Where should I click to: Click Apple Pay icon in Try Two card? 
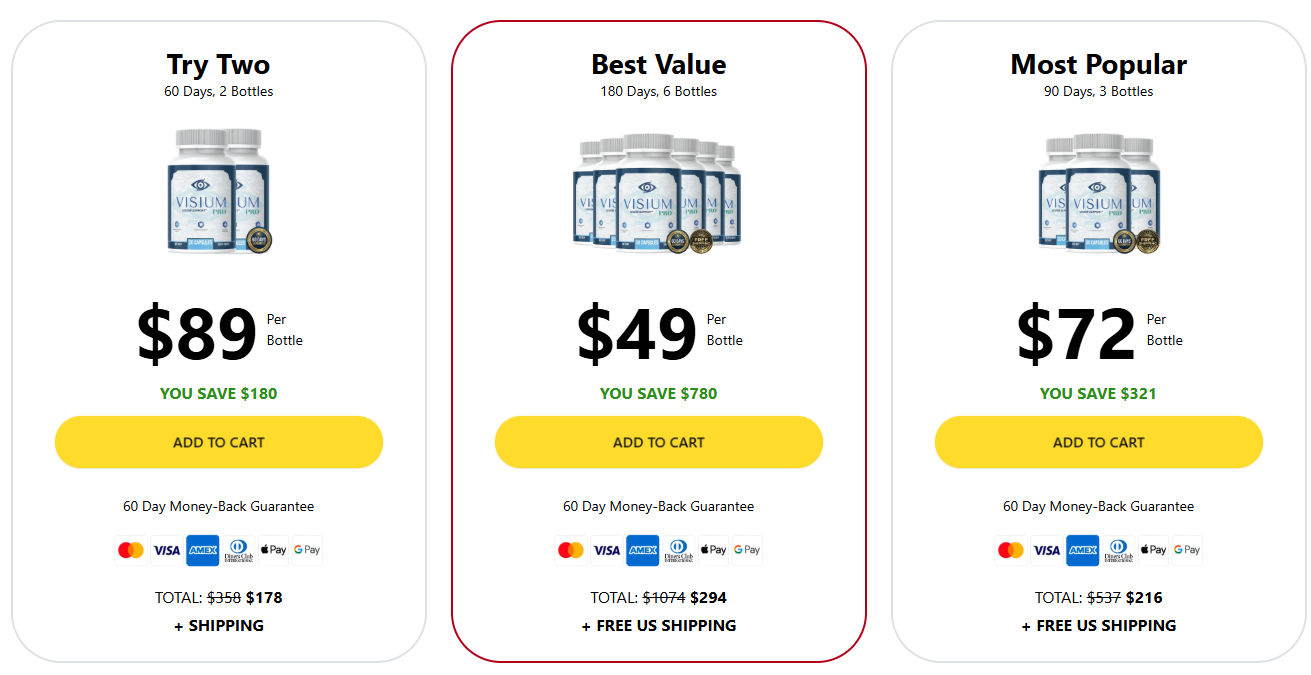click(x=273, y=550)
